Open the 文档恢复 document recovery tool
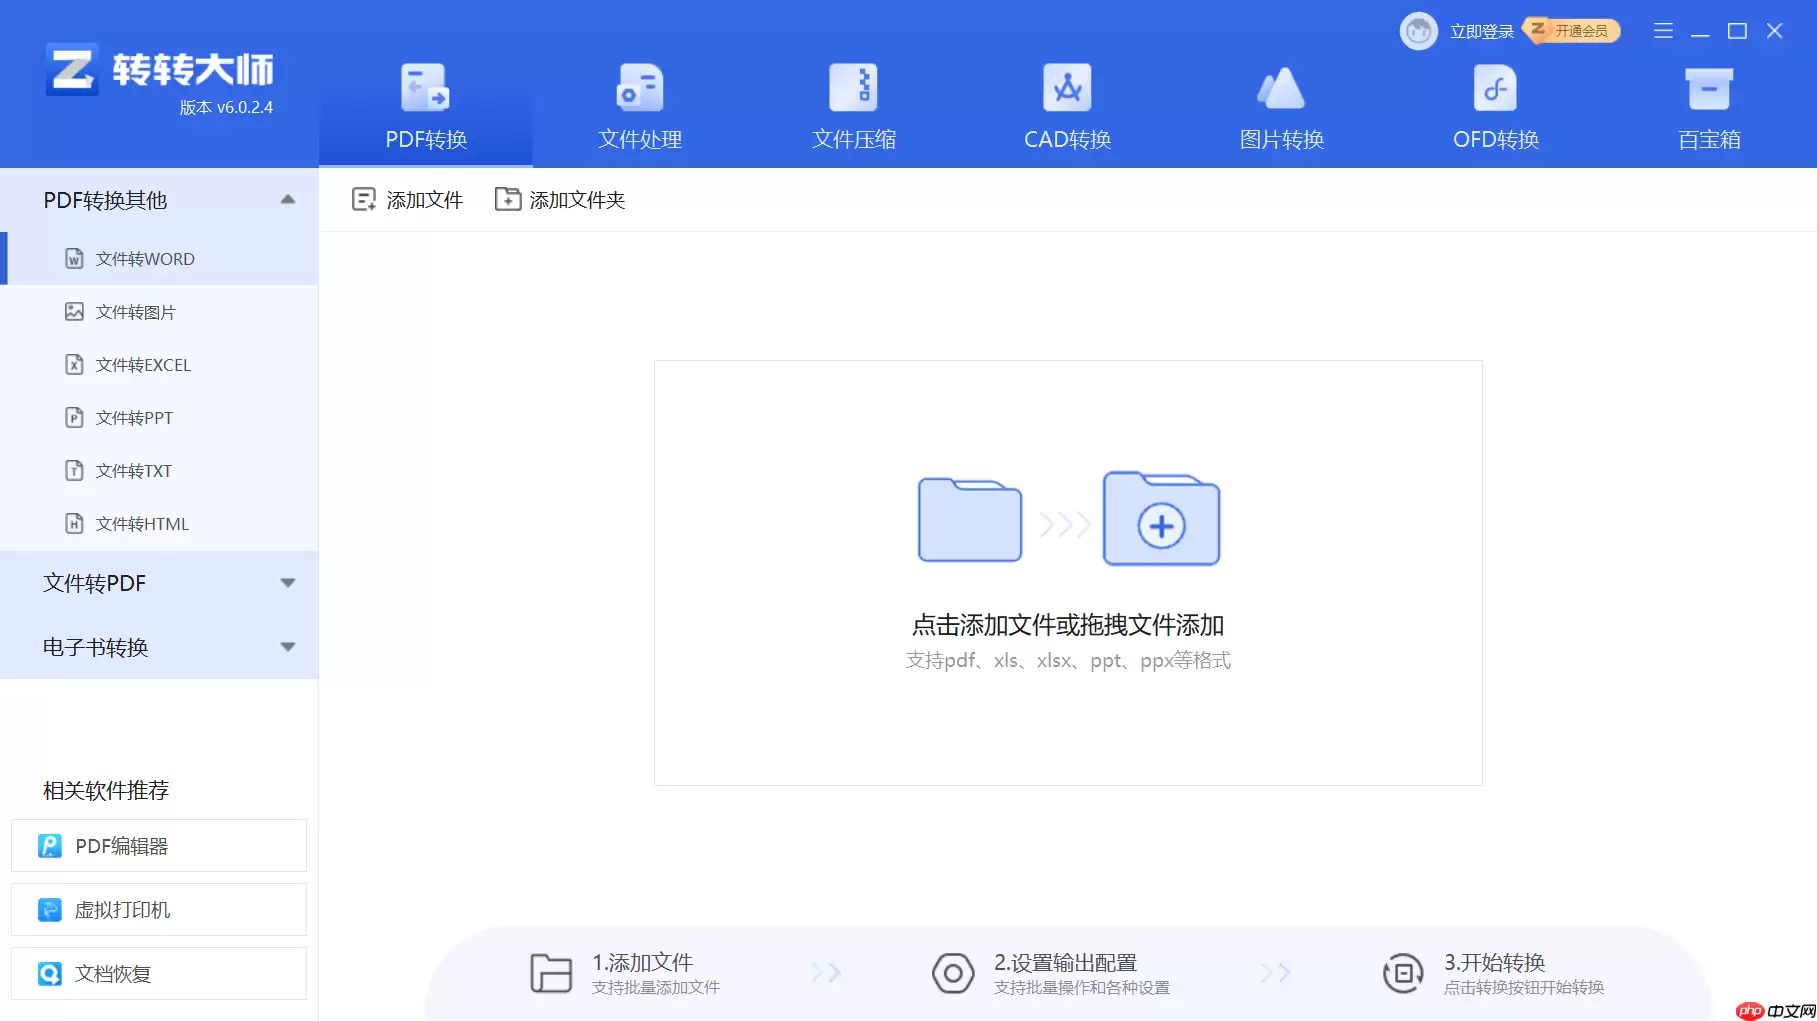The width and height of the screenshot is (1817, 1021). coord(157,973)
